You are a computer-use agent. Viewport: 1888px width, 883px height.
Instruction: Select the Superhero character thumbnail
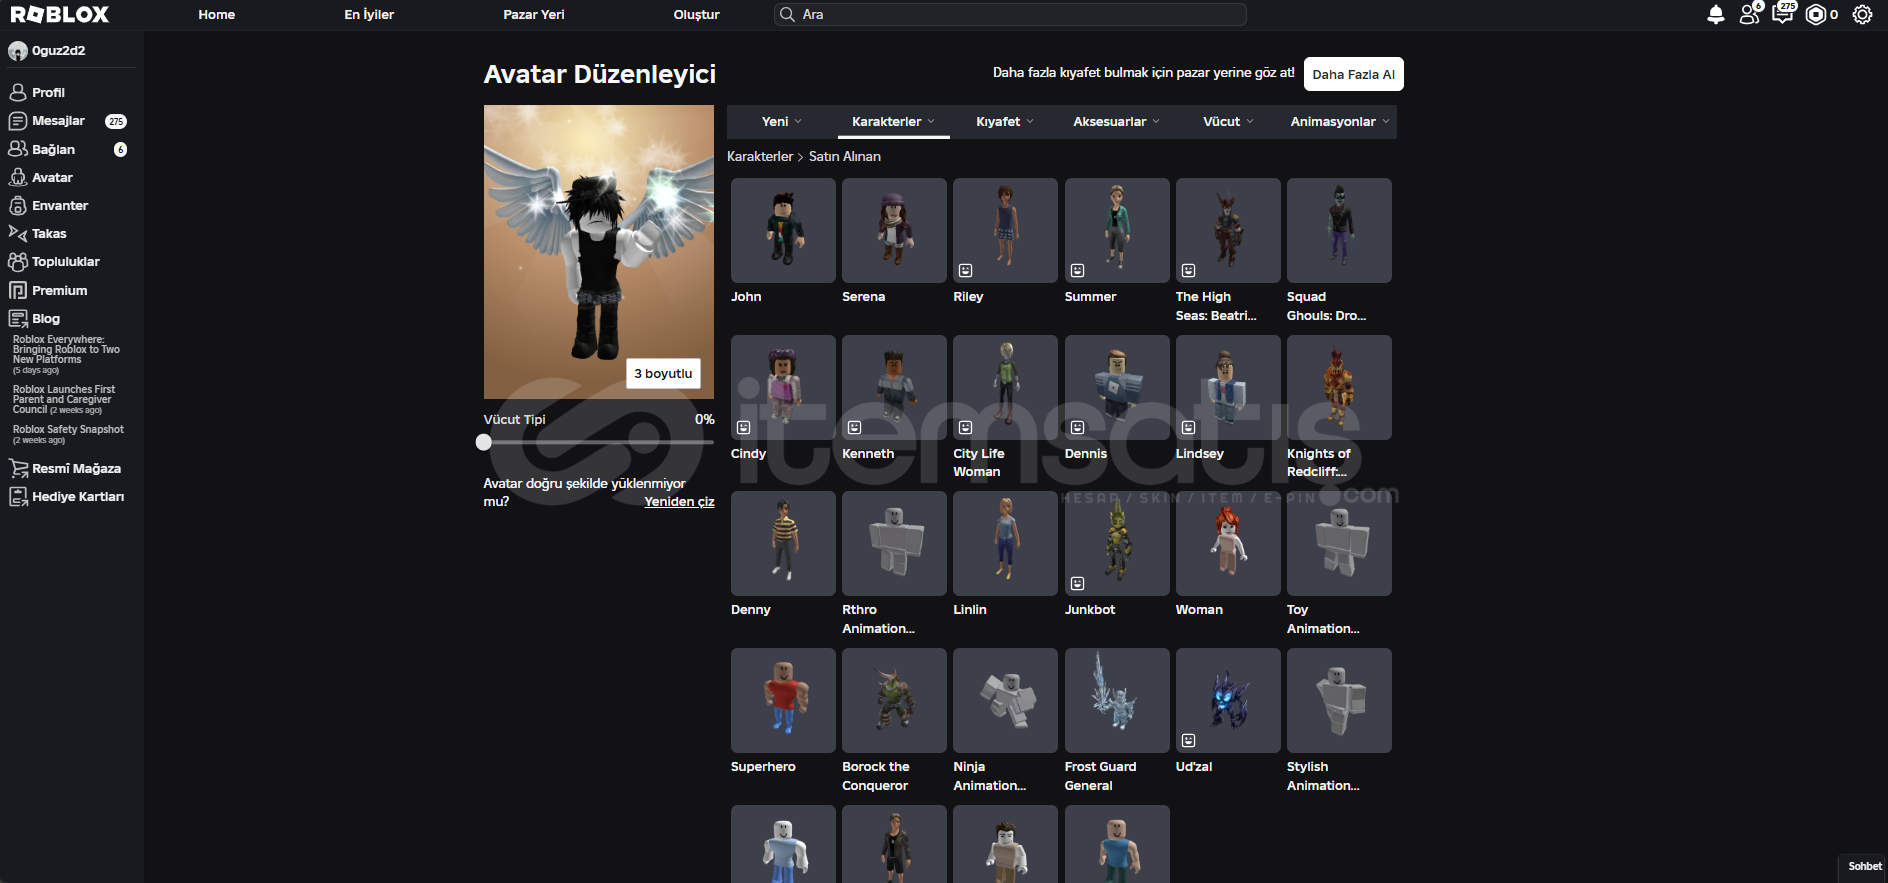point(783,700)
